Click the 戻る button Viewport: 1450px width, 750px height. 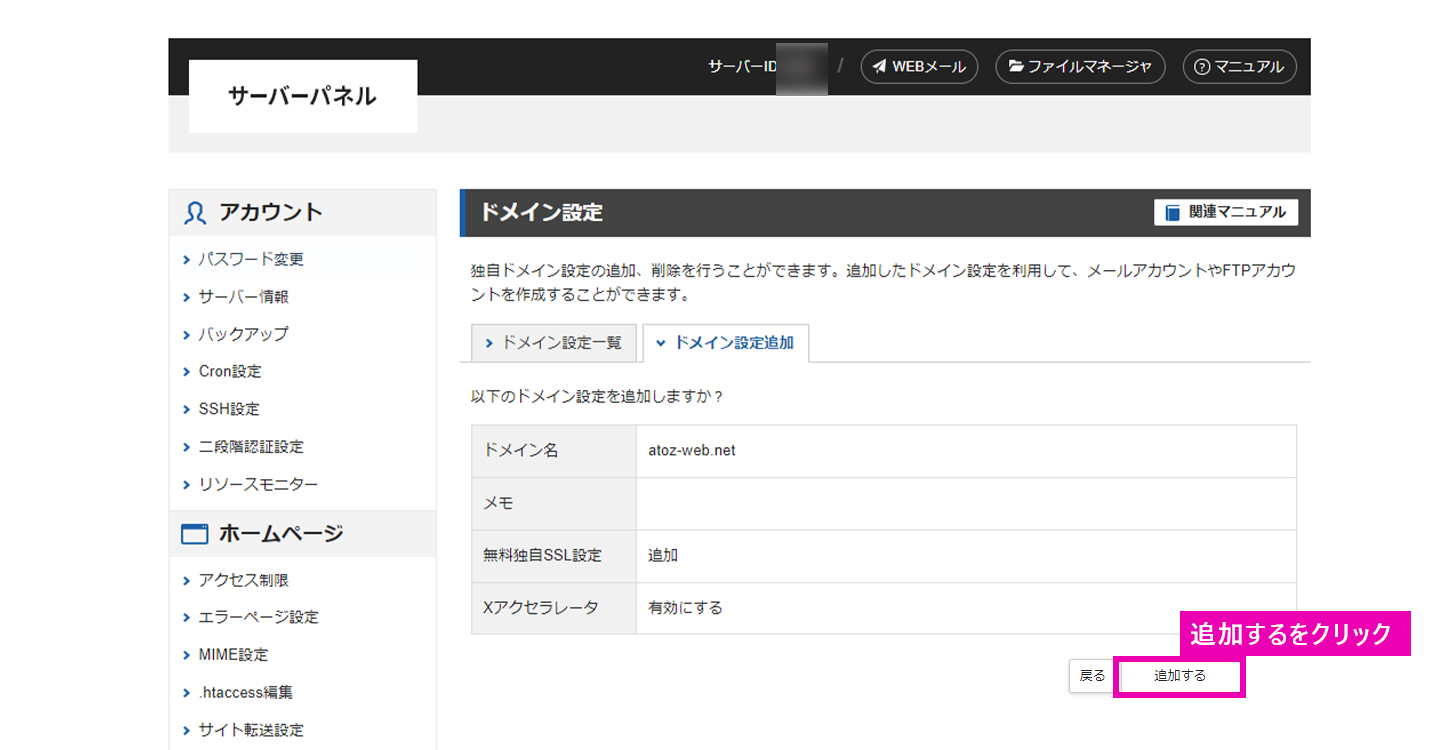pos(1092,677)
